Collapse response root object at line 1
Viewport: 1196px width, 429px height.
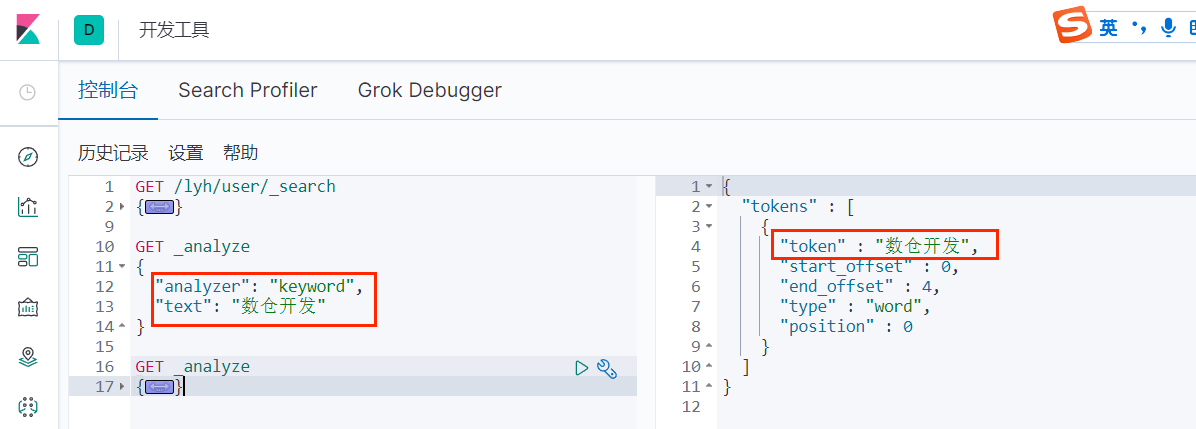pos(709,186)
